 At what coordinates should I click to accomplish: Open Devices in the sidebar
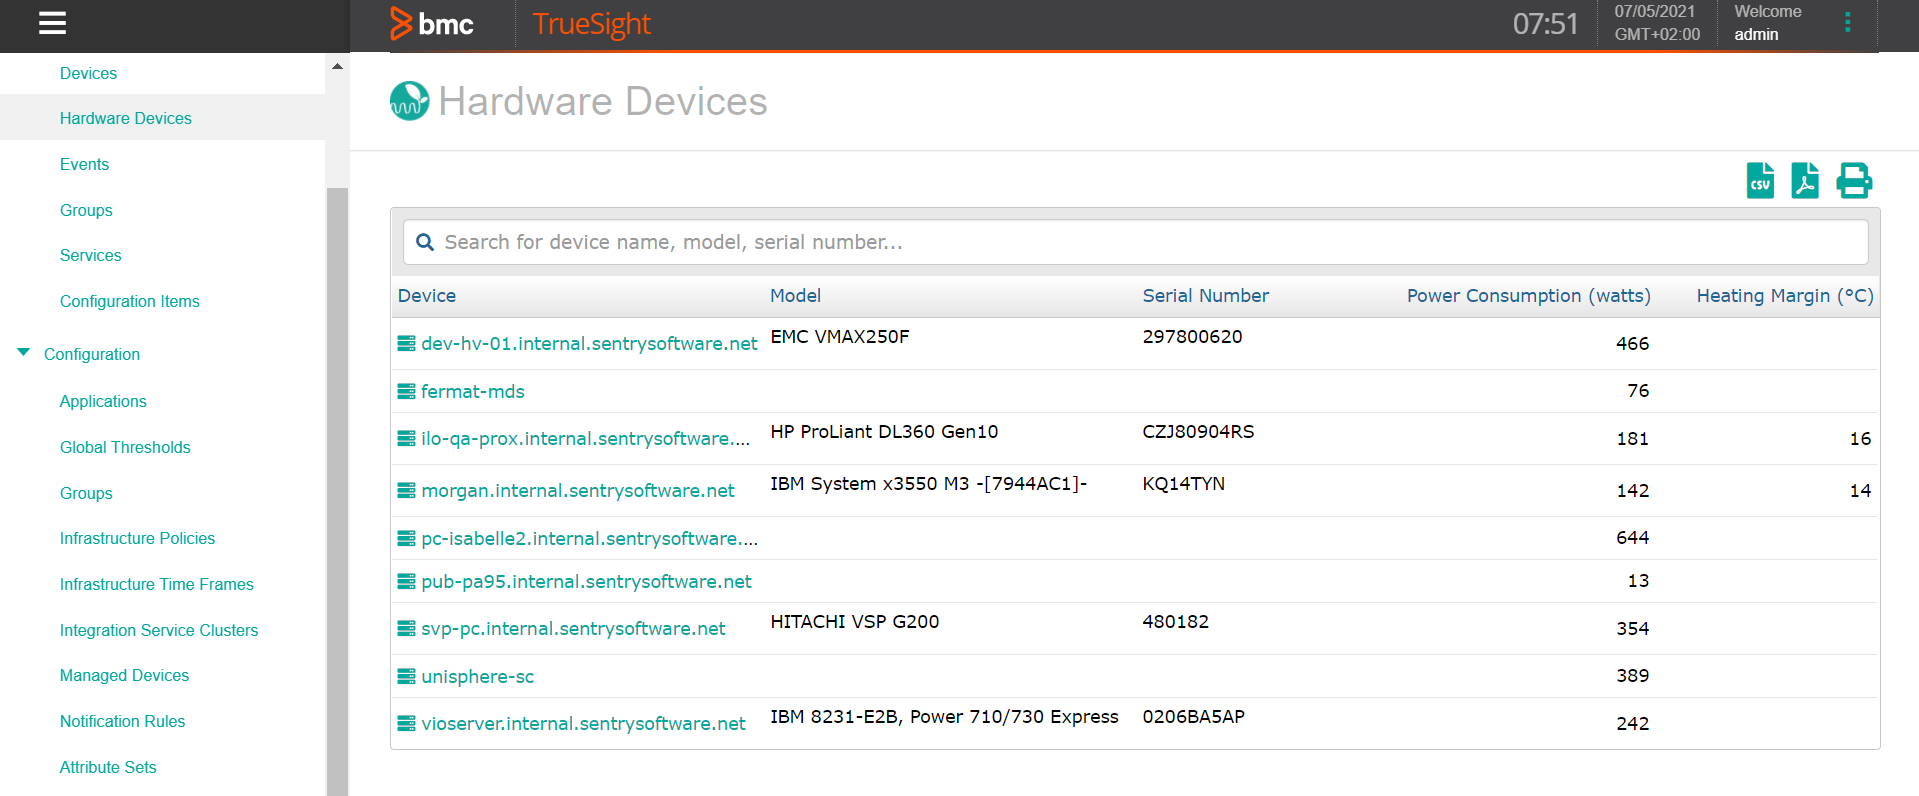point(88,73)
